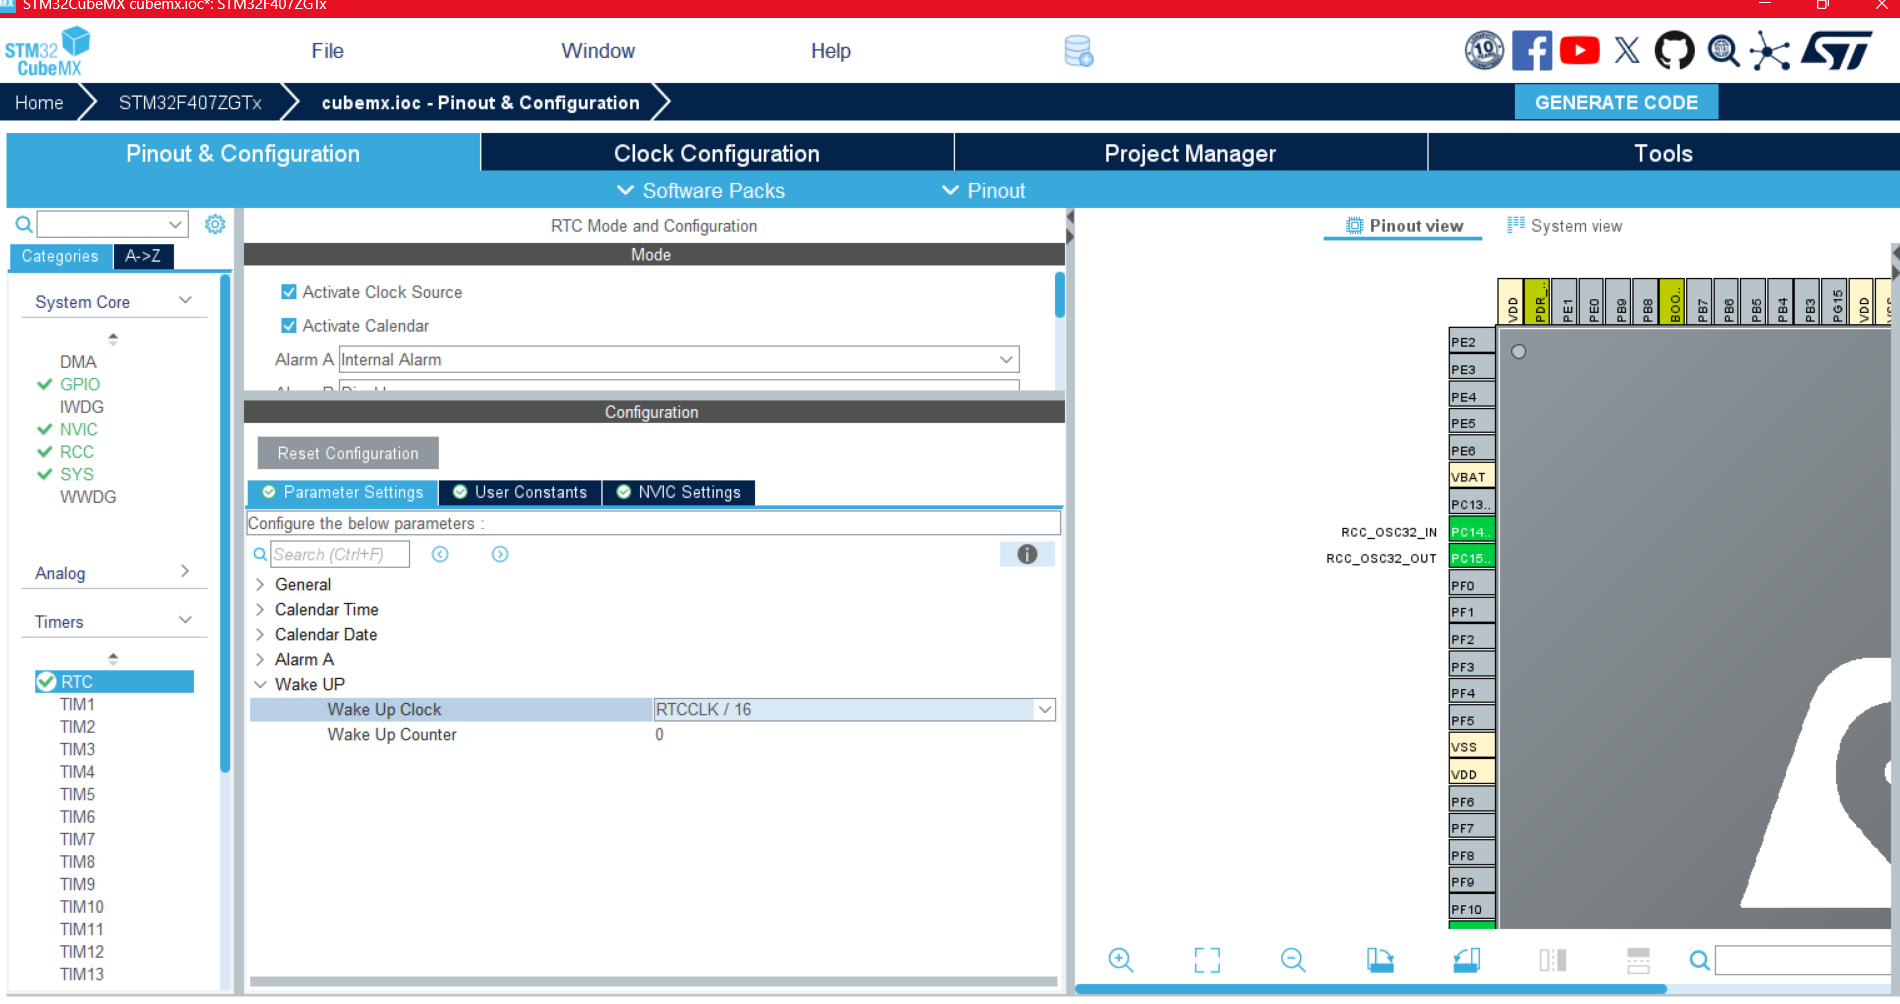Open the settings gear beside category search
This screenshot has width=1900, height=1004.
[x=215, y=224]
